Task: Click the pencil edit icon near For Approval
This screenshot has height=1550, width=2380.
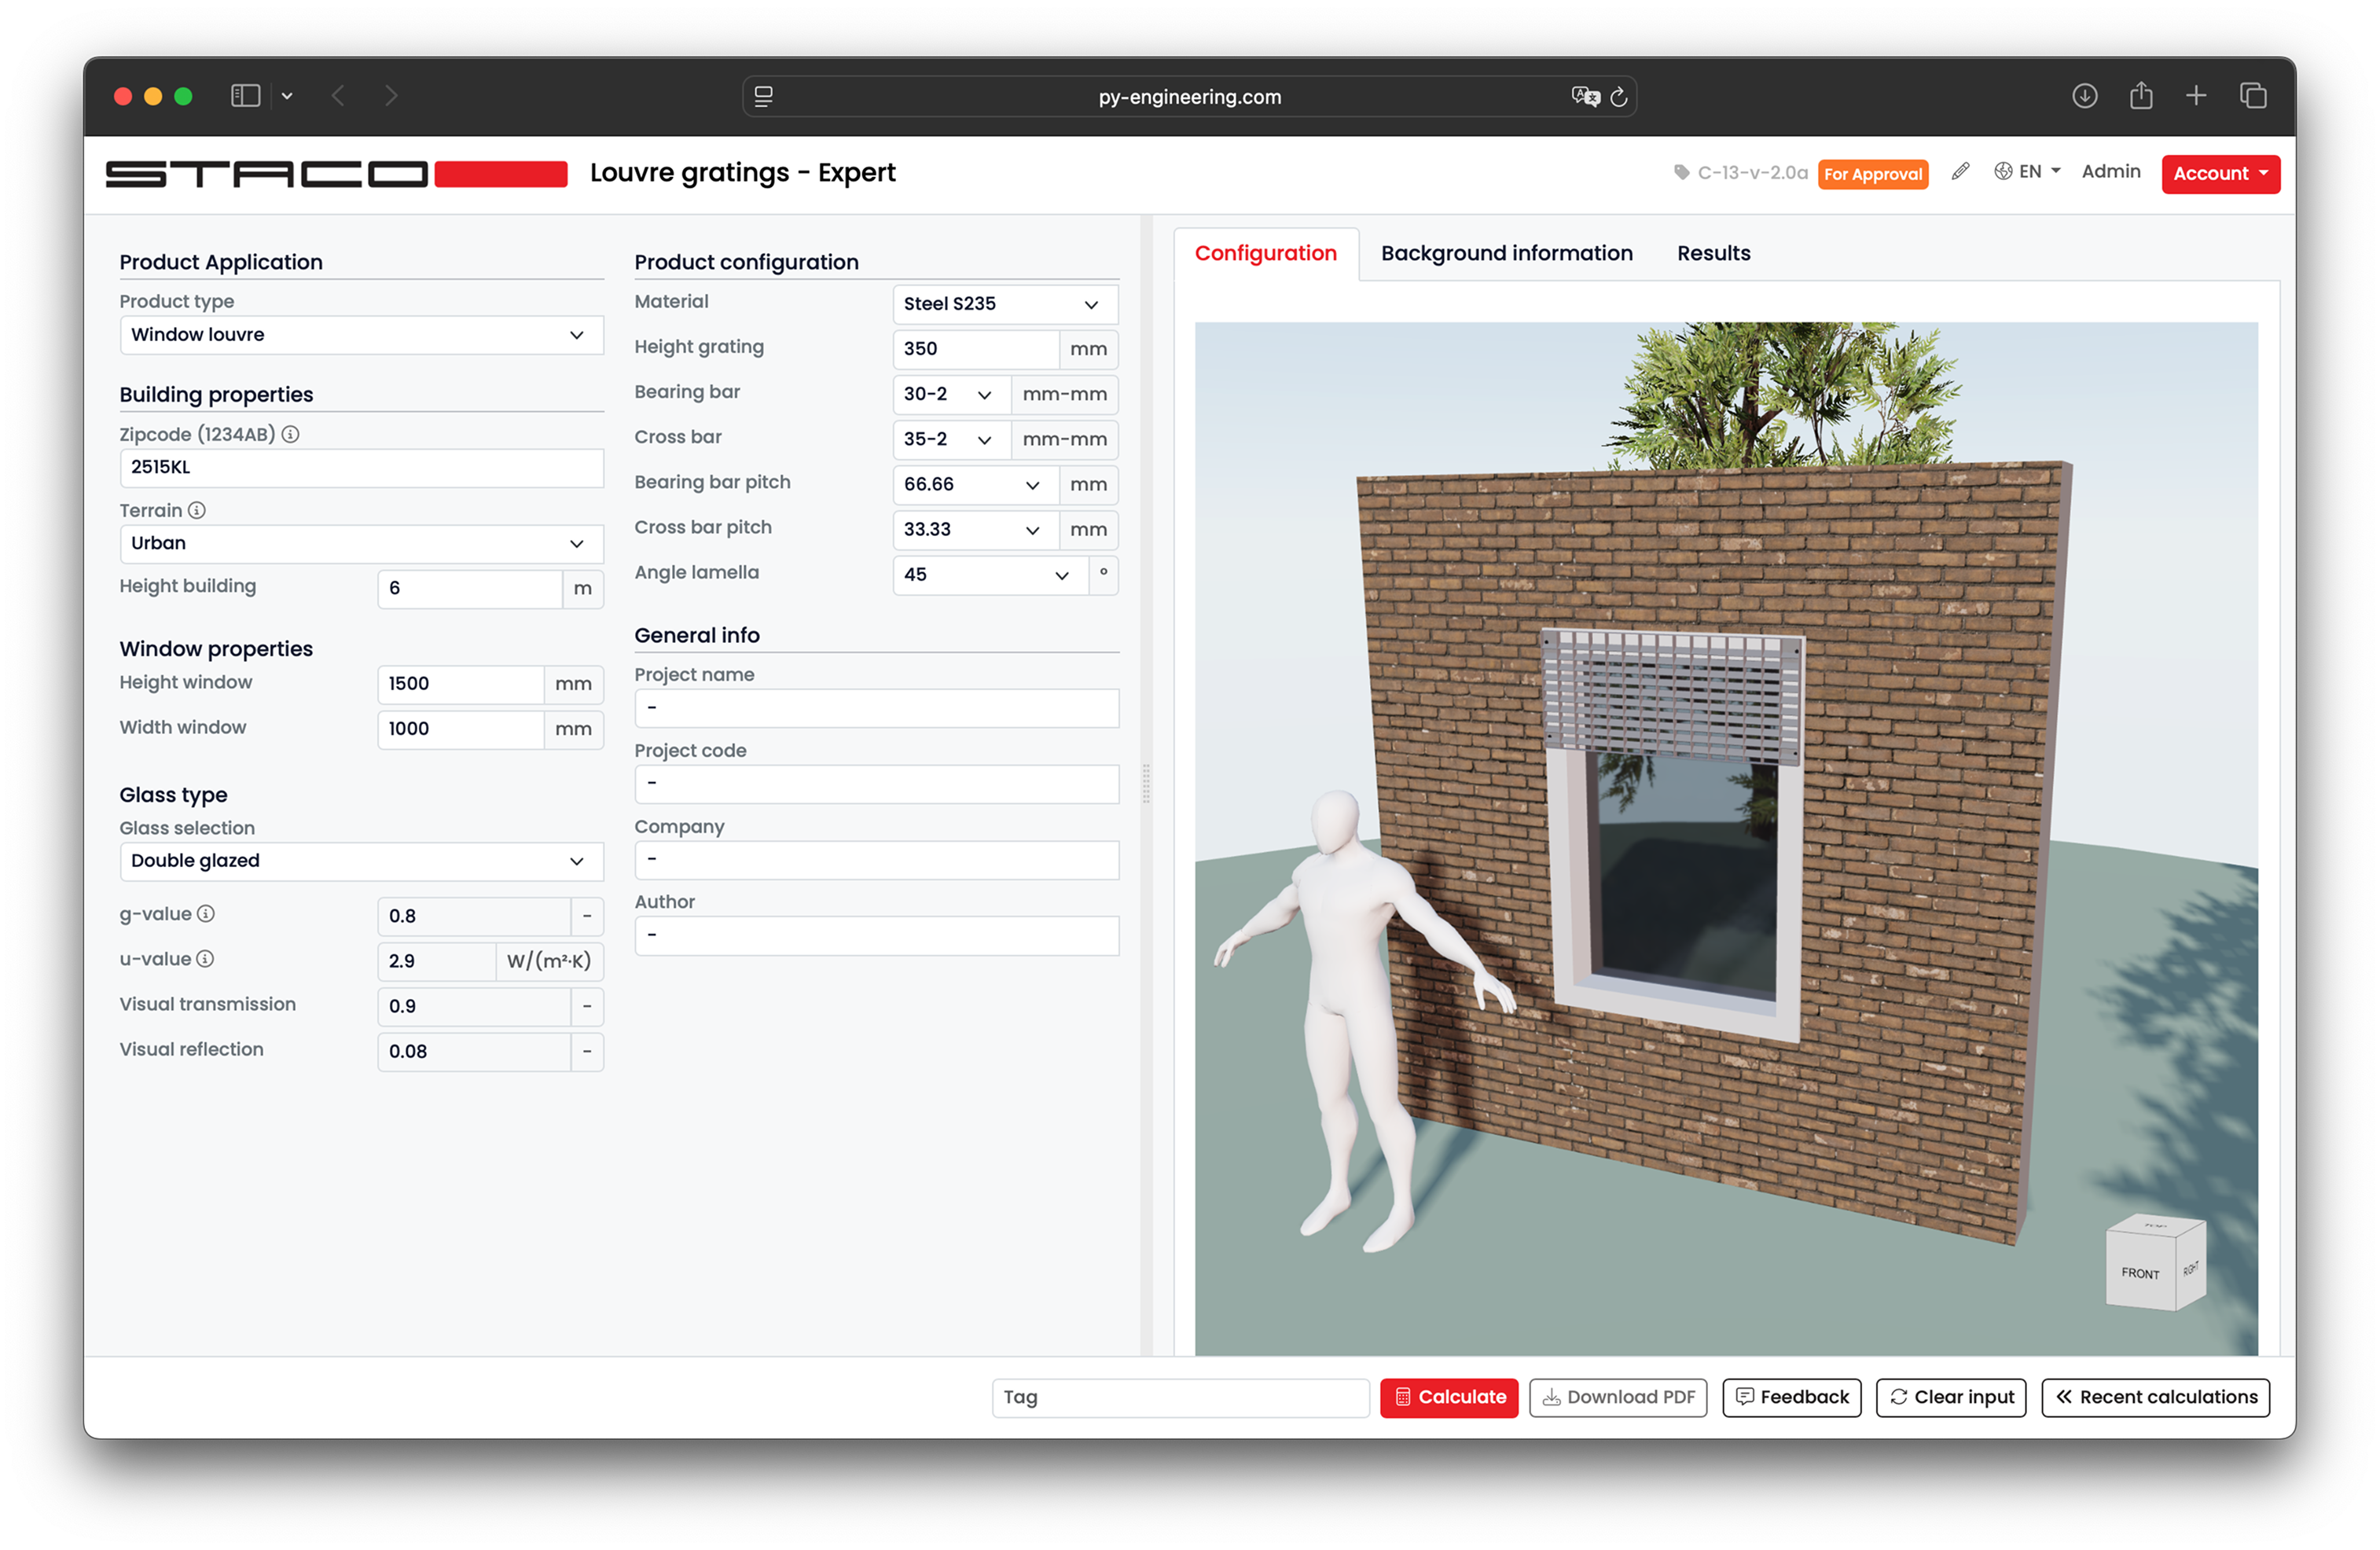Action: (1960, 172)
